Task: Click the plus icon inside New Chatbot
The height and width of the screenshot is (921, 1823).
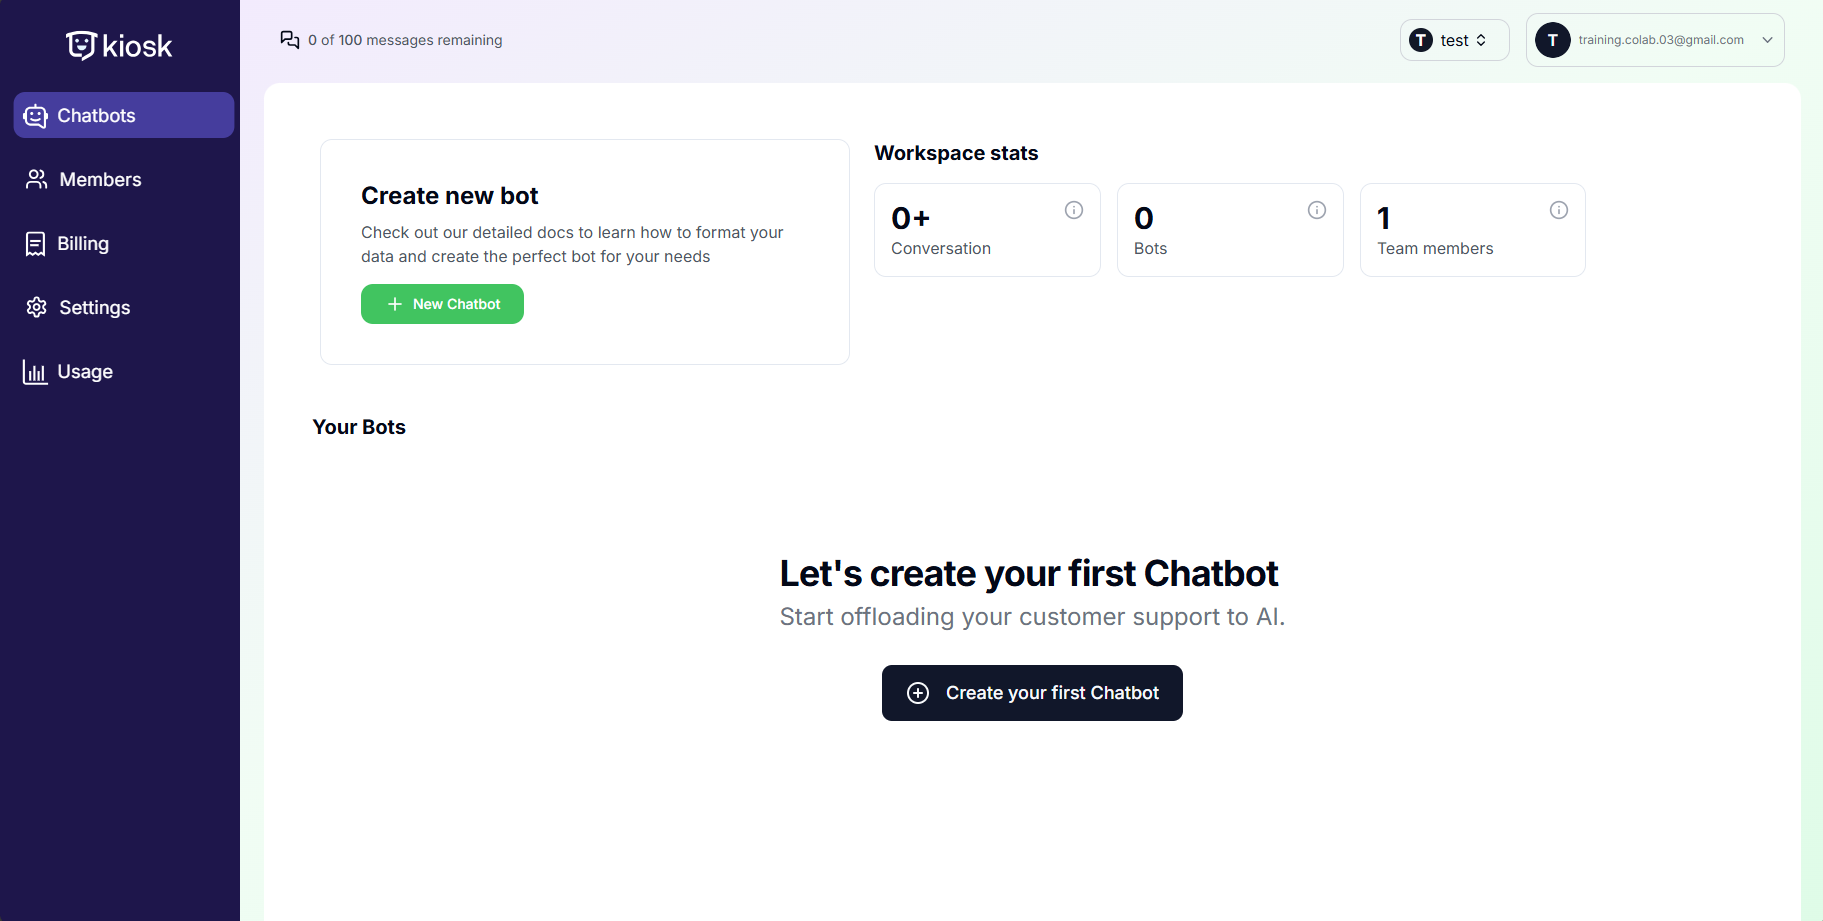Action: coord(395,304)
